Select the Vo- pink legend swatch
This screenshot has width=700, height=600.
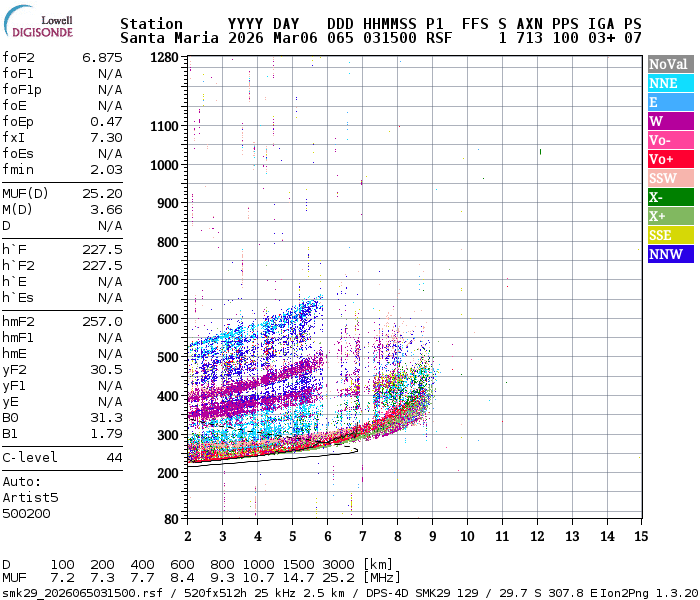(671, 140)
